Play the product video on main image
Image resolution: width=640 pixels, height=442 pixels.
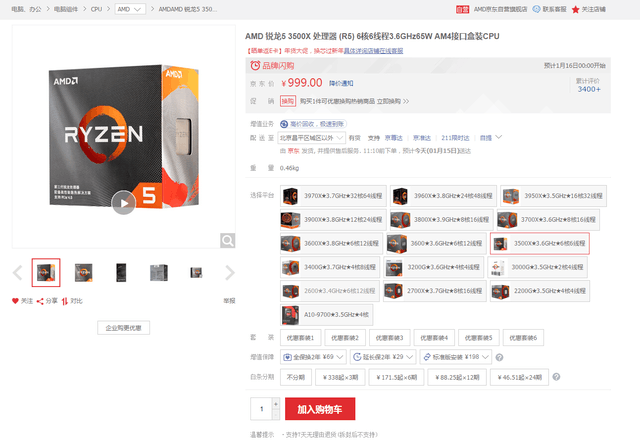[x=124, y=202]
